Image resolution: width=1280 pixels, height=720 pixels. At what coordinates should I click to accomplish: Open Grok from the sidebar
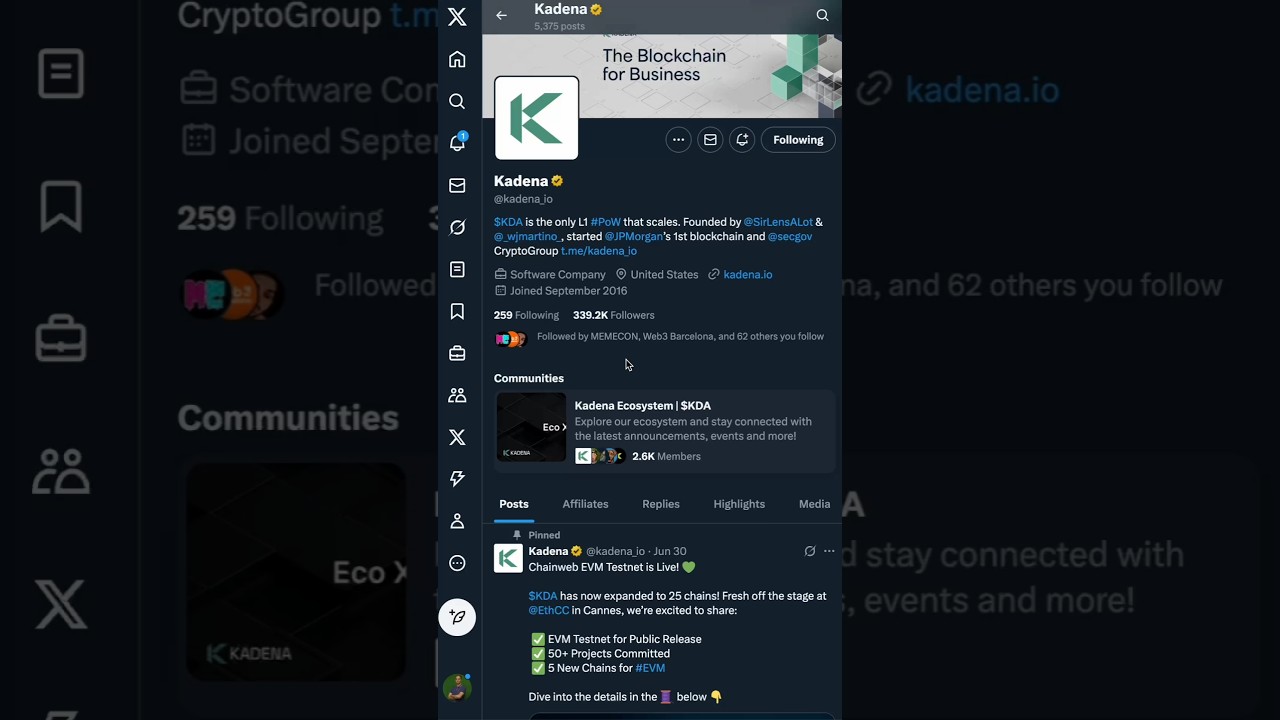[457, 228]
